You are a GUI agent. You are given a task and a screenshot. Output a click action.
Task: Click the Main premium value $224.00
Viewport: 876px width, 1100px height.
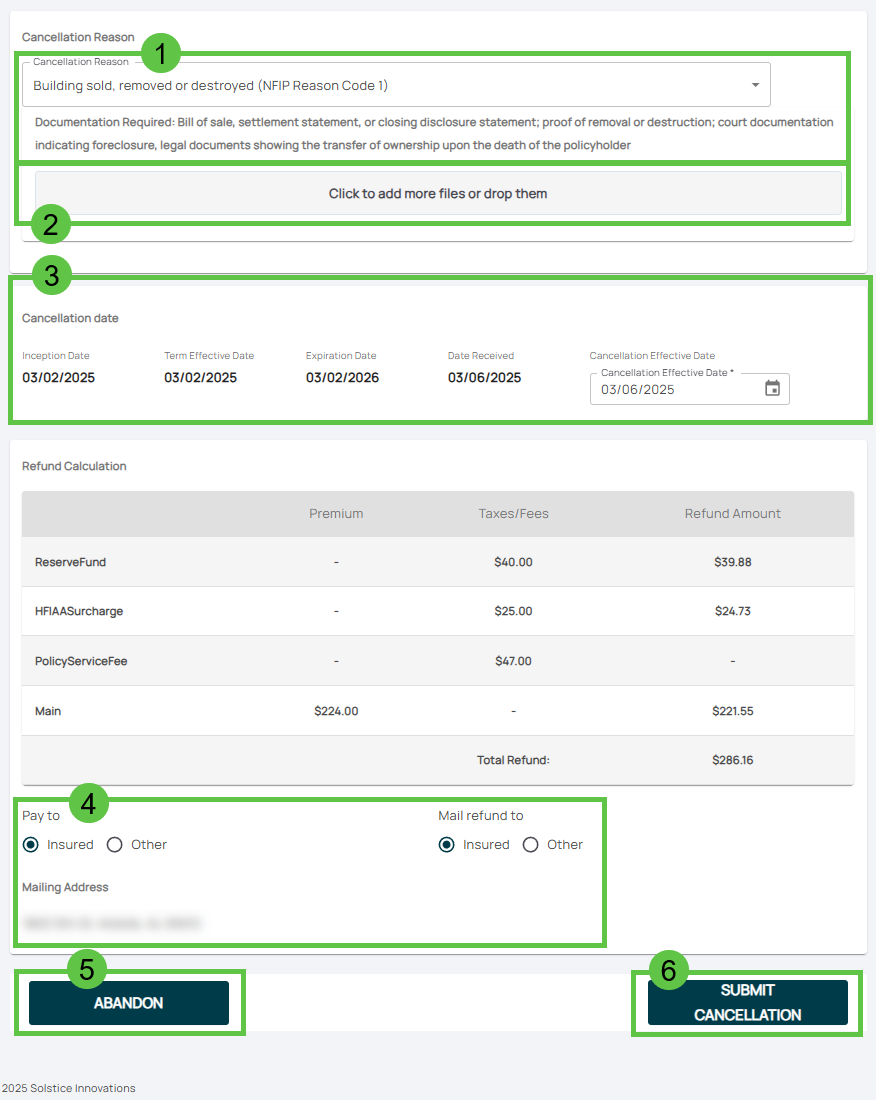click(x=336, y=711)
